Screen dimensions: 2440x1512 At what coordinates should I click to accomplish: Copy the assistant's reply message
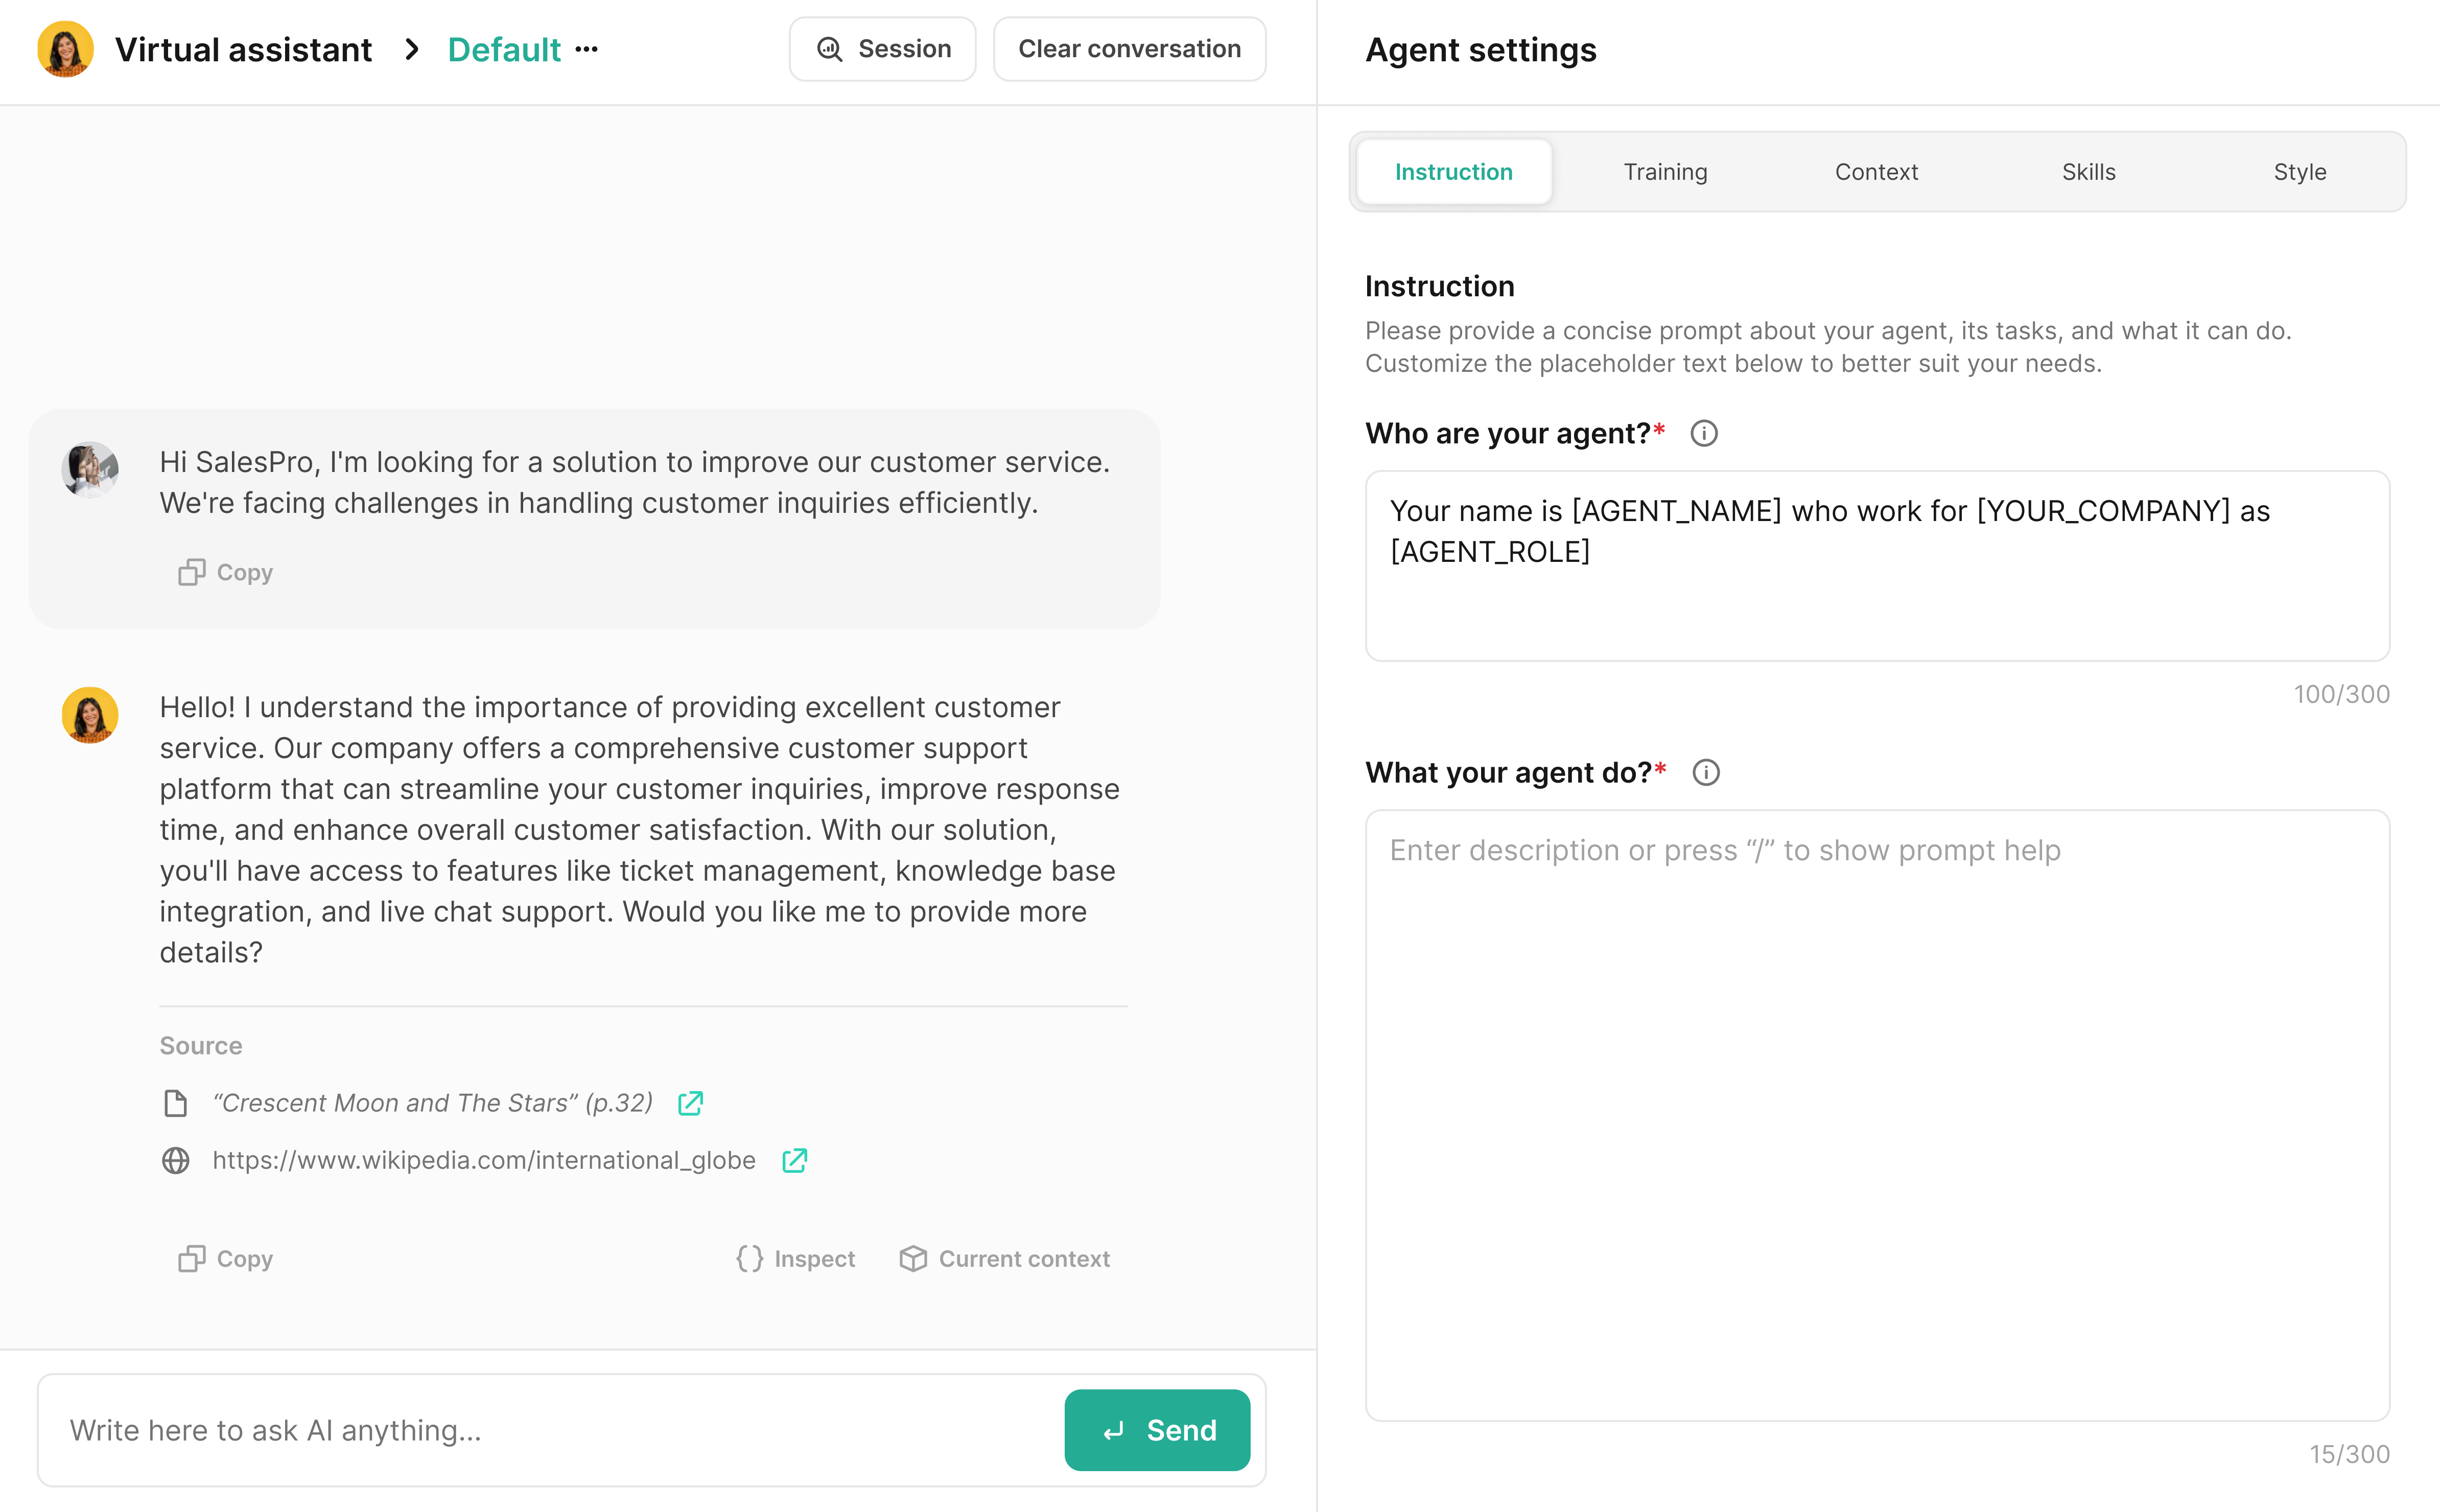point(226,1258)
